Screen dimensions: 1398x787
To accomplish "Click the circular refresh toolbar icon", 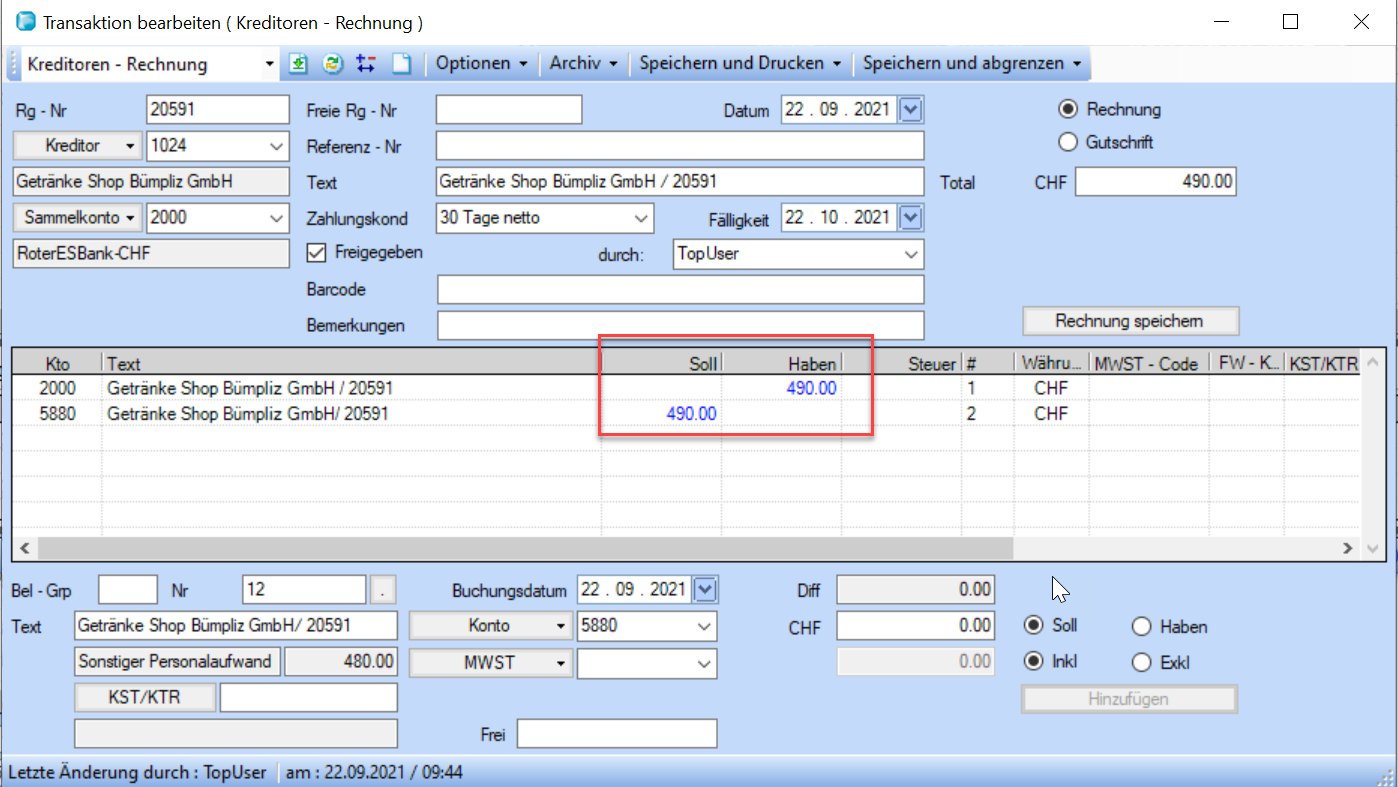I will pyautogui.click(x=332, y=64).
